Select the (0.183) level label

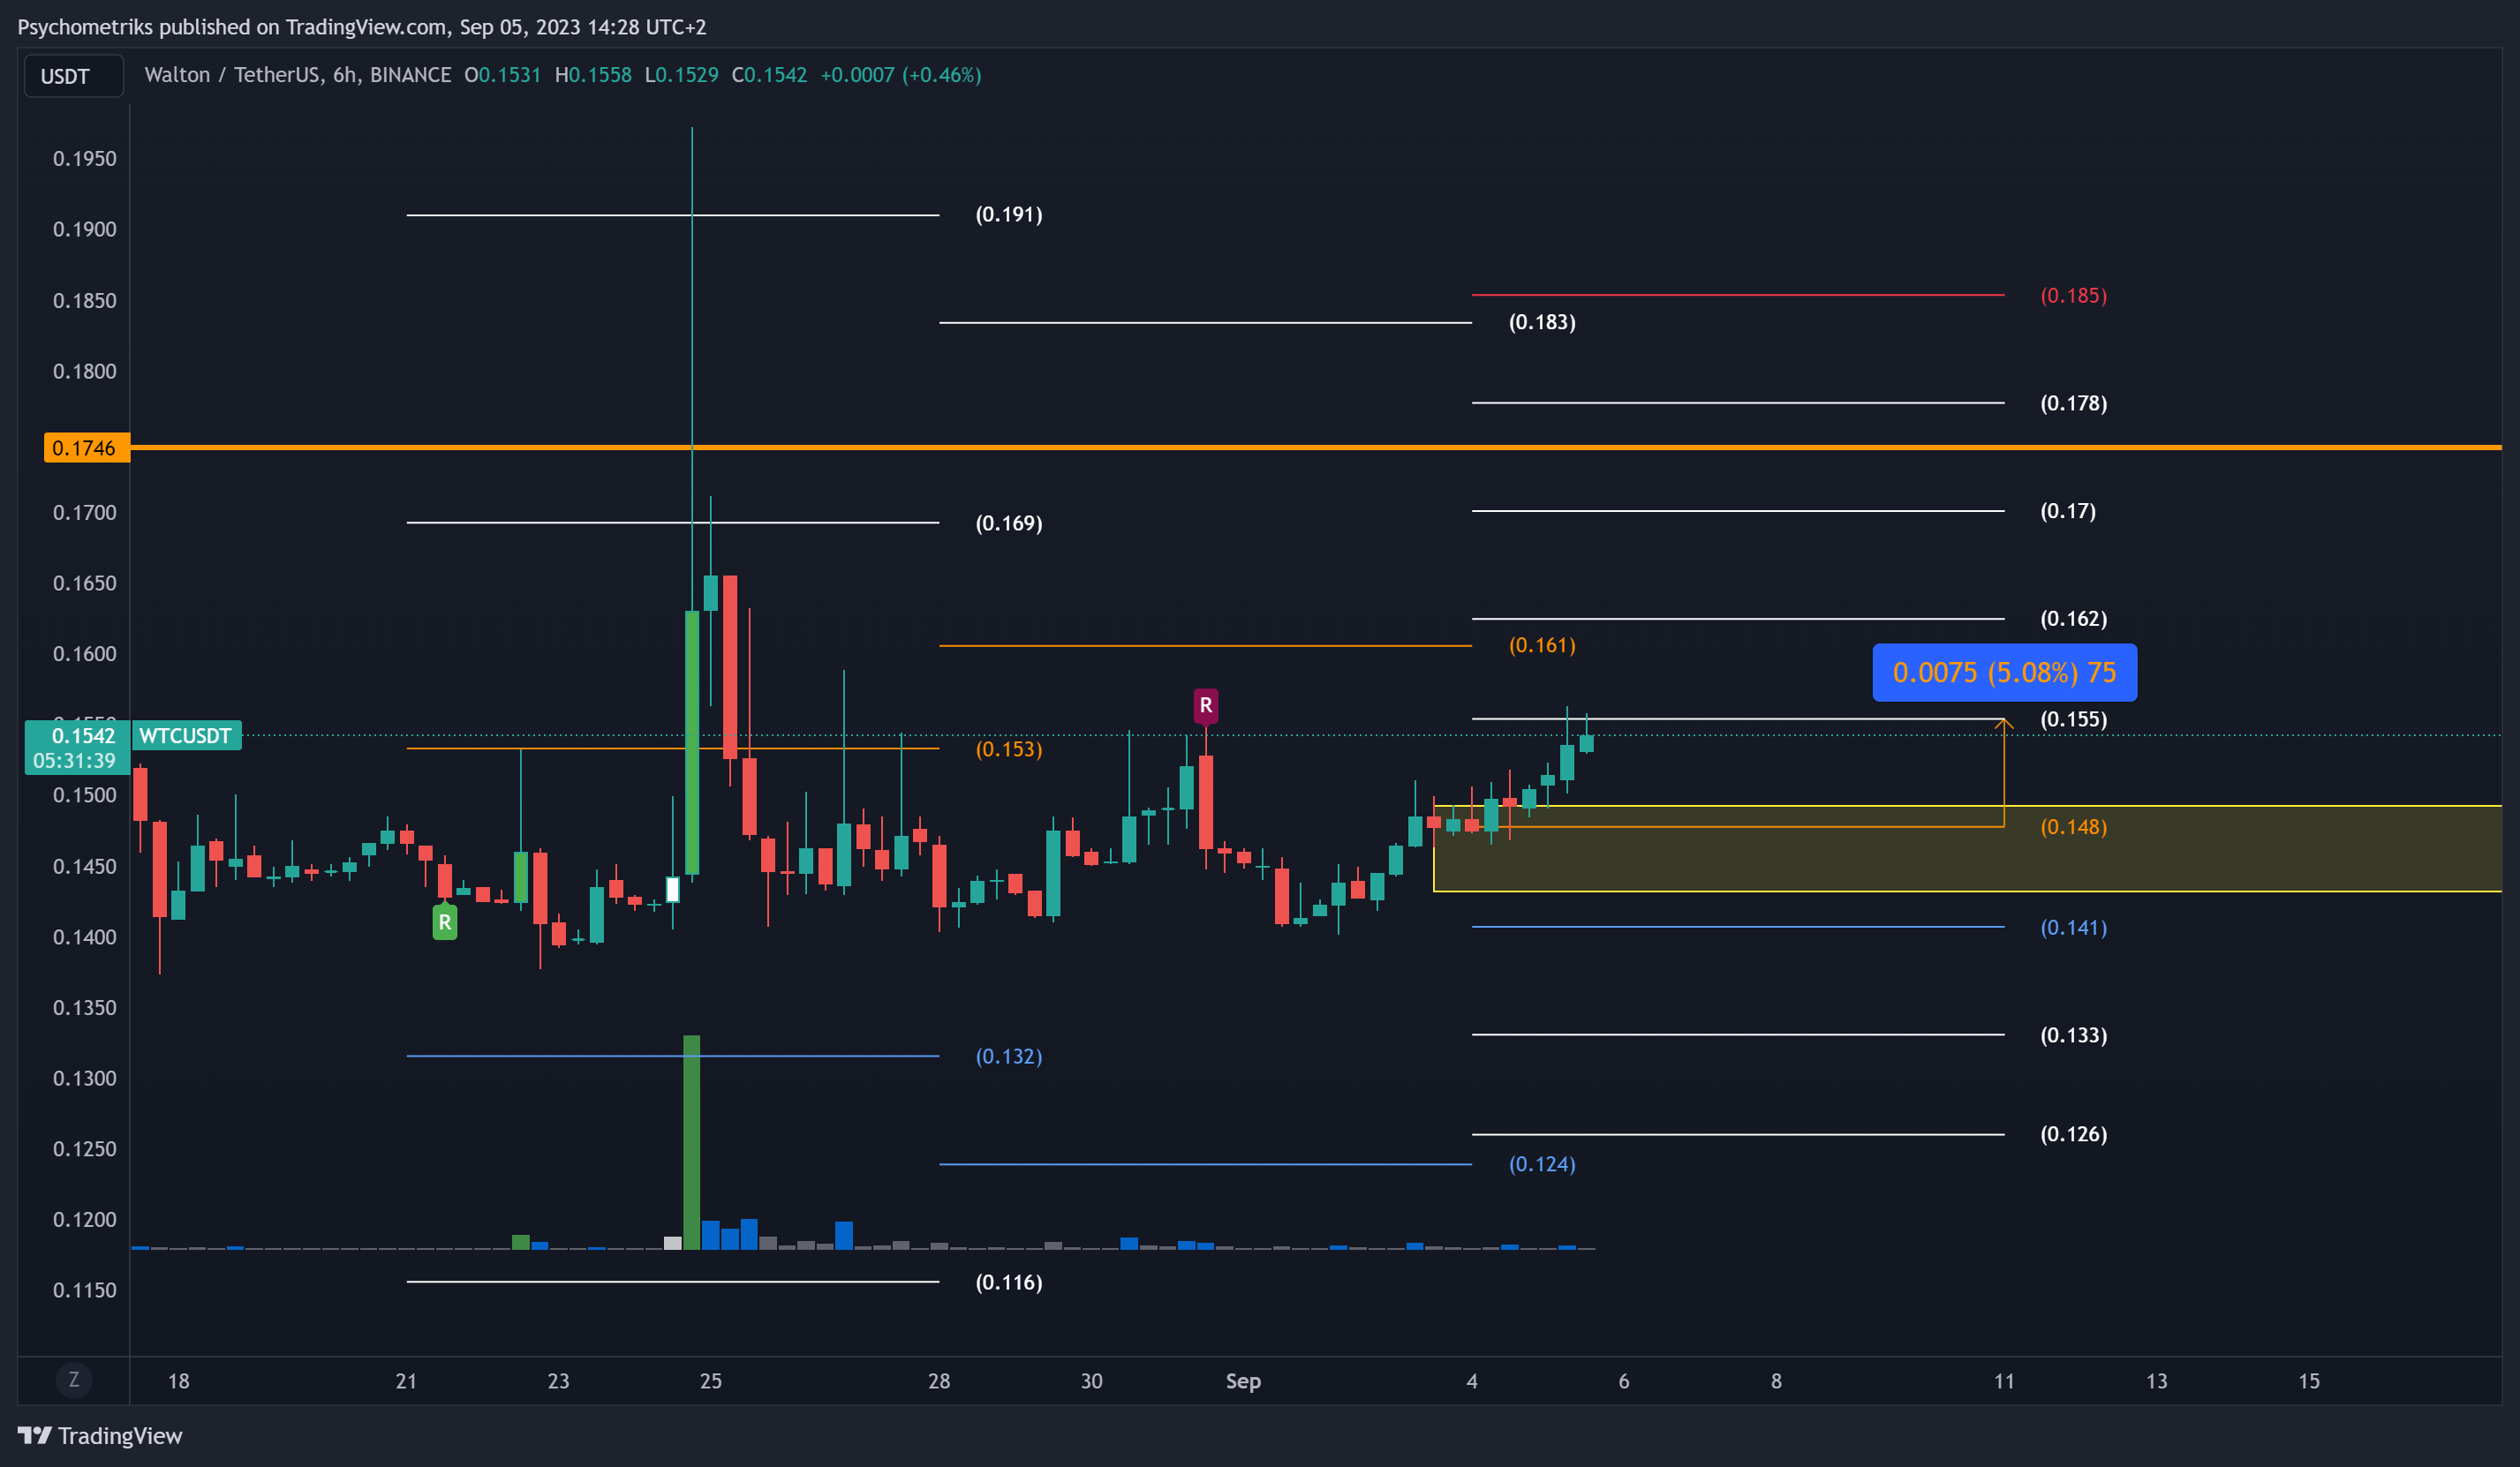coord(1542,322)
